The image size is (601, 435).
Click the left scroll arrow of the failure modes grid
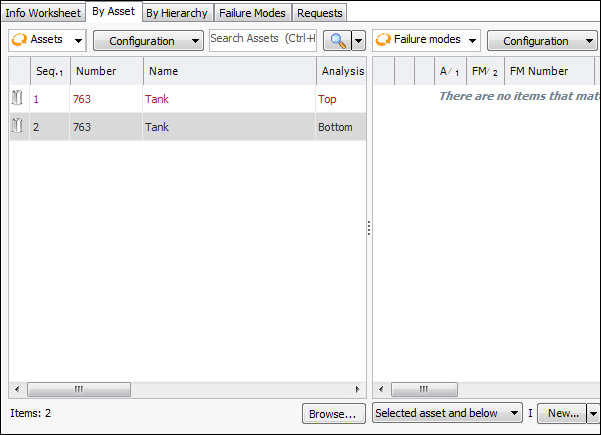(381, 389)
